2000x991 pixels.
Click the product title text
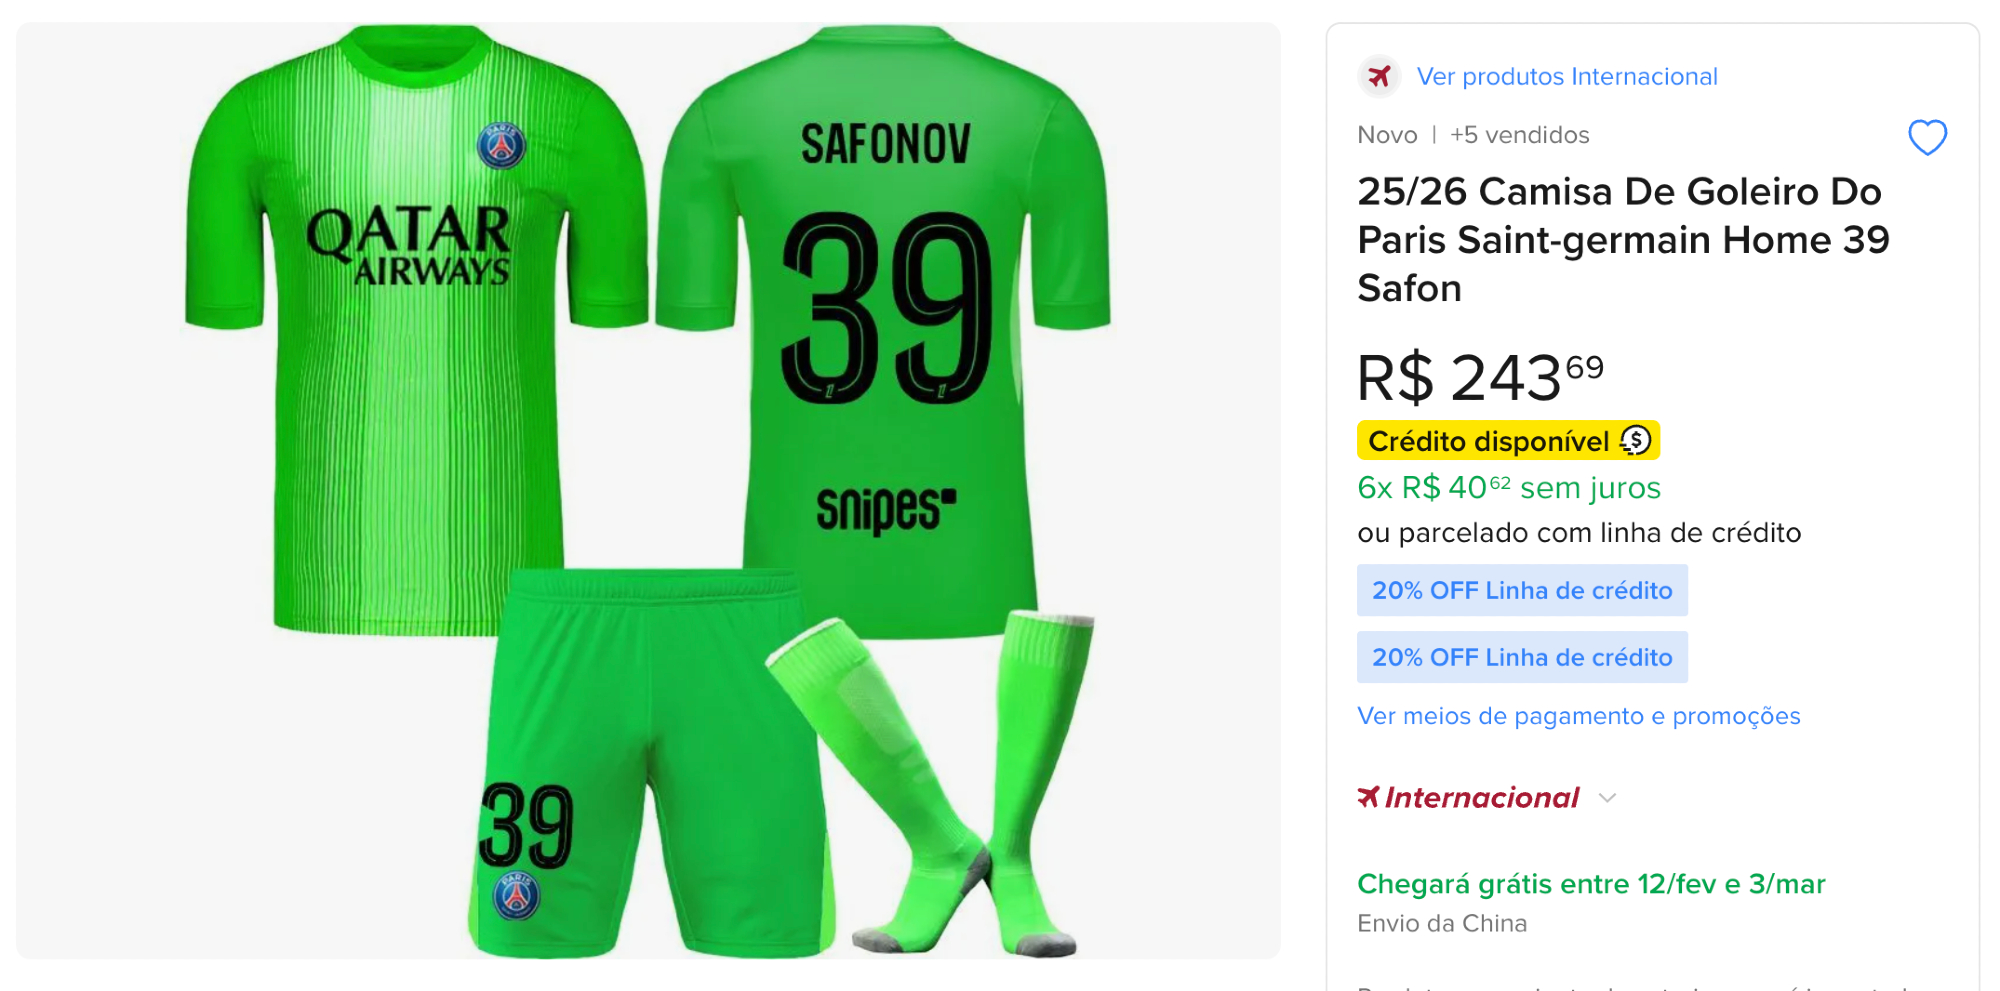pos(1622,240)
